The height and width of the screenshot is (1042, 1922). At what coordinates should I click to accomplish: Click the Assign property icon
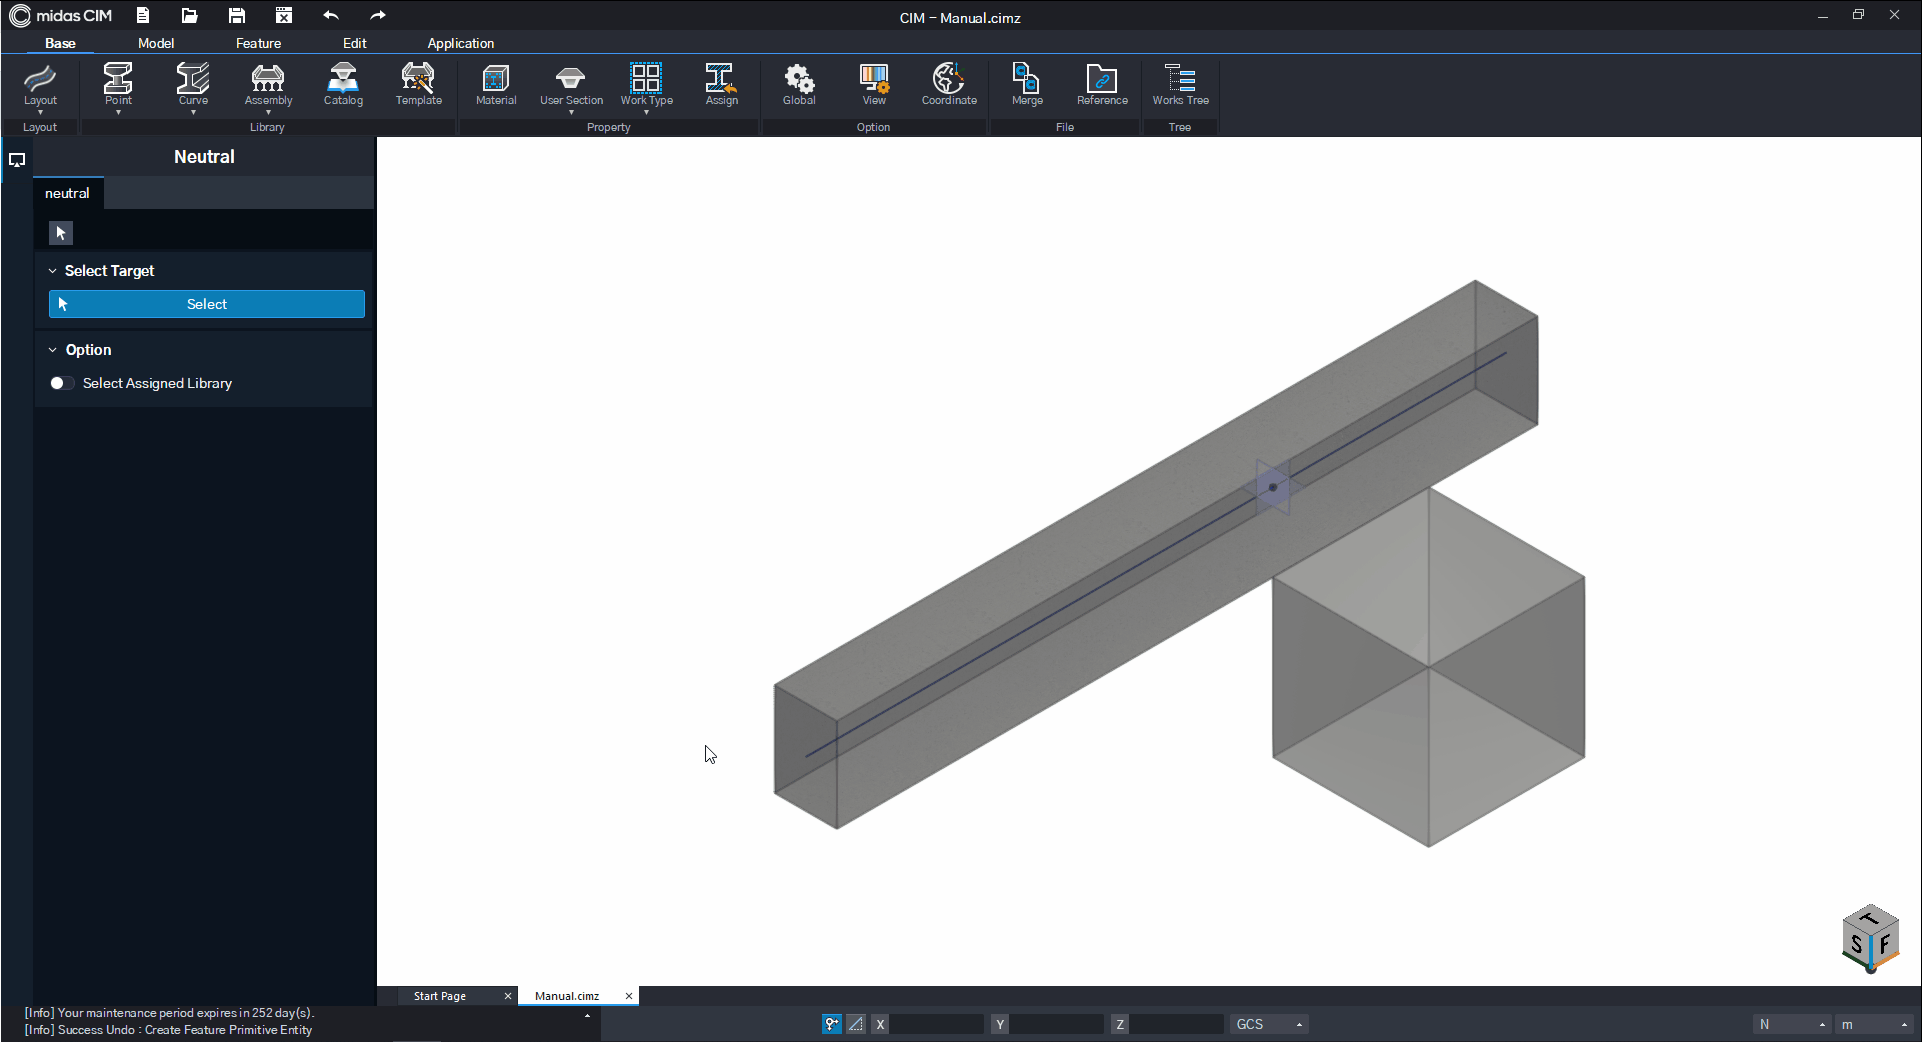pos(721,85)
